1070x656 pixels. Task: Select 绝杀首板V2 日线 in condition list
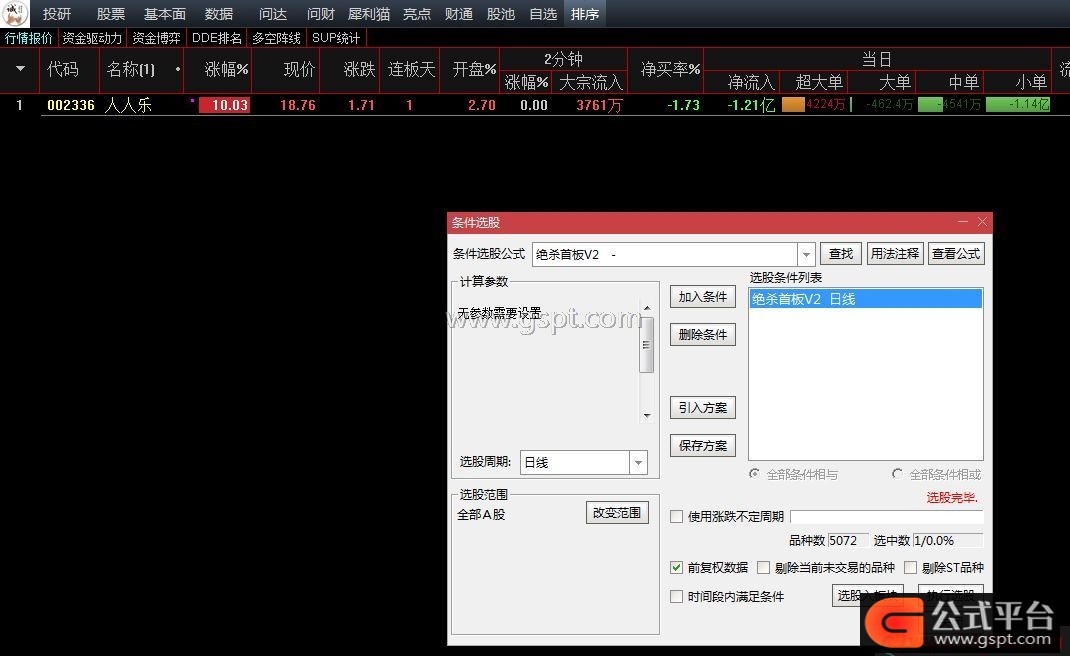click(x=866, y=299)
